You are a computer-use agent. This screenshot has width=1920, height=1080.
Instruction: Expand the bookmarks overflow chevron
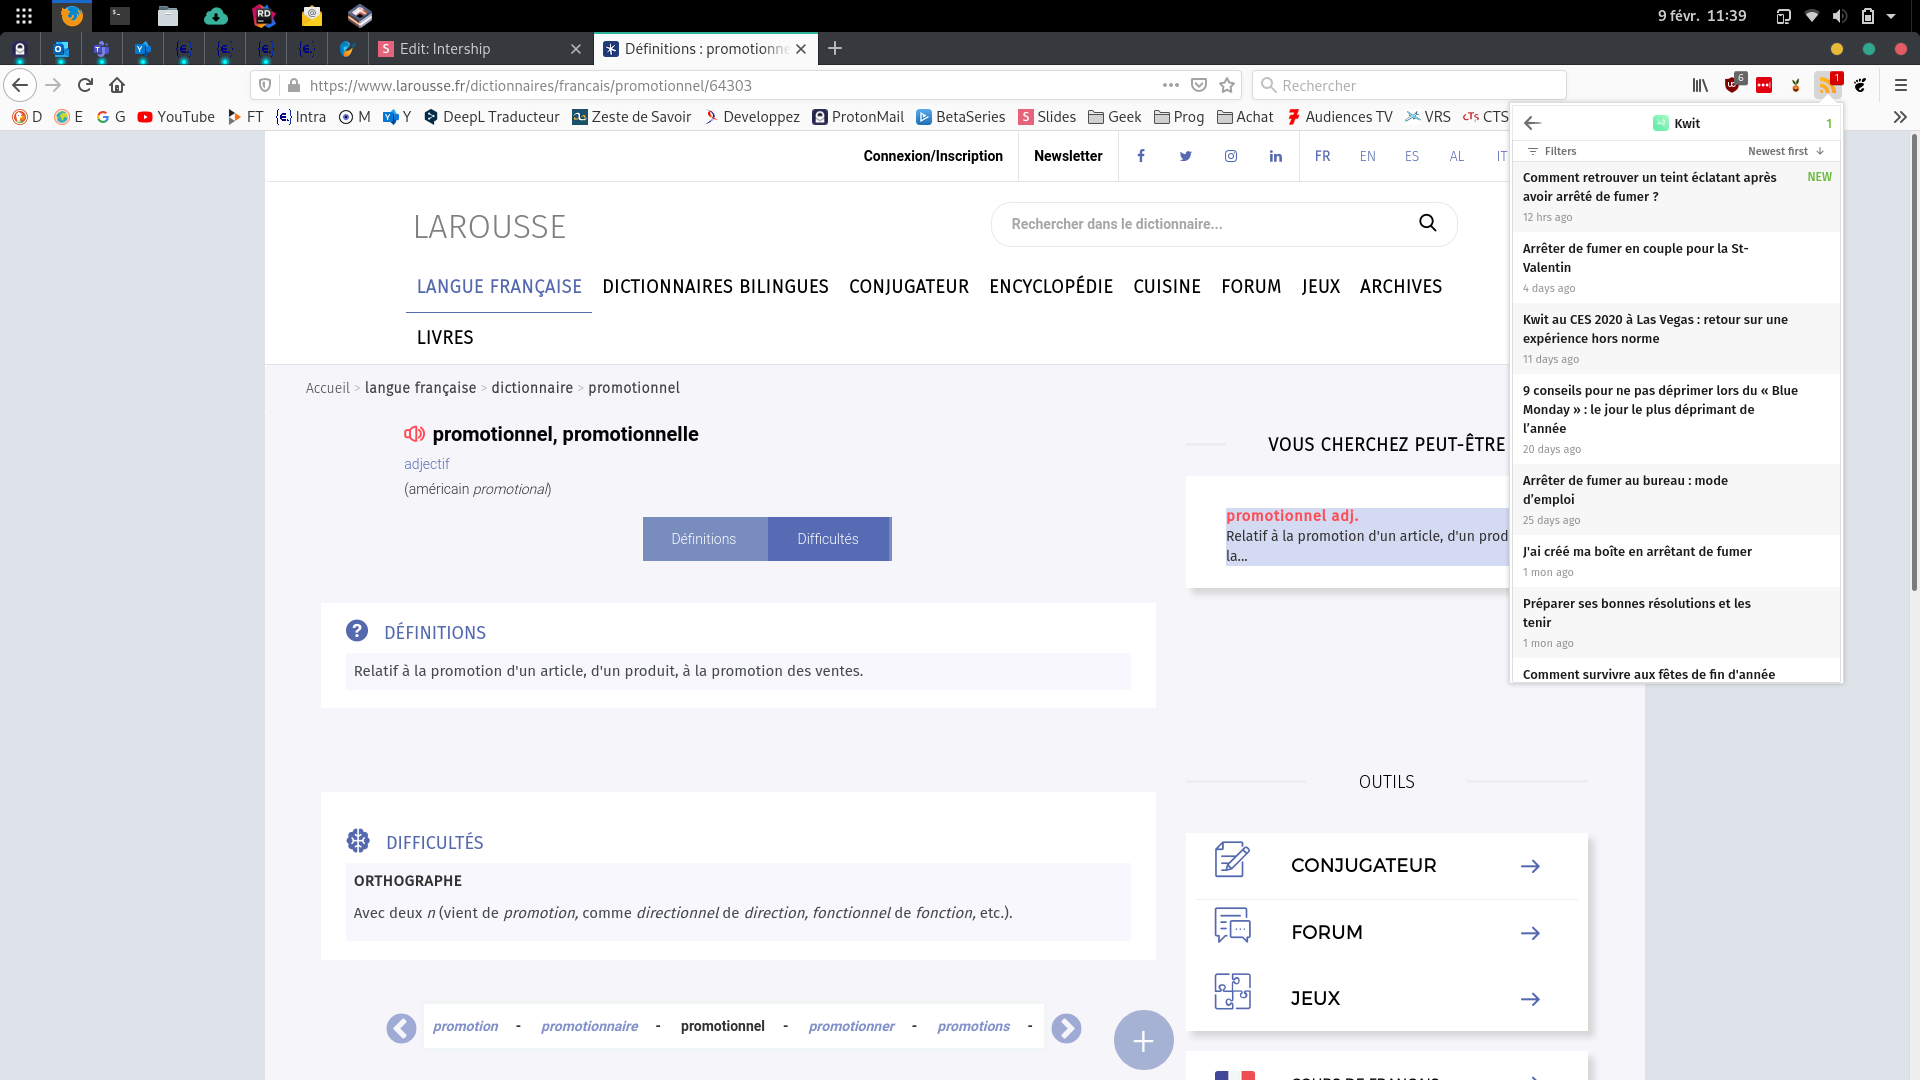pos(1900,117)
